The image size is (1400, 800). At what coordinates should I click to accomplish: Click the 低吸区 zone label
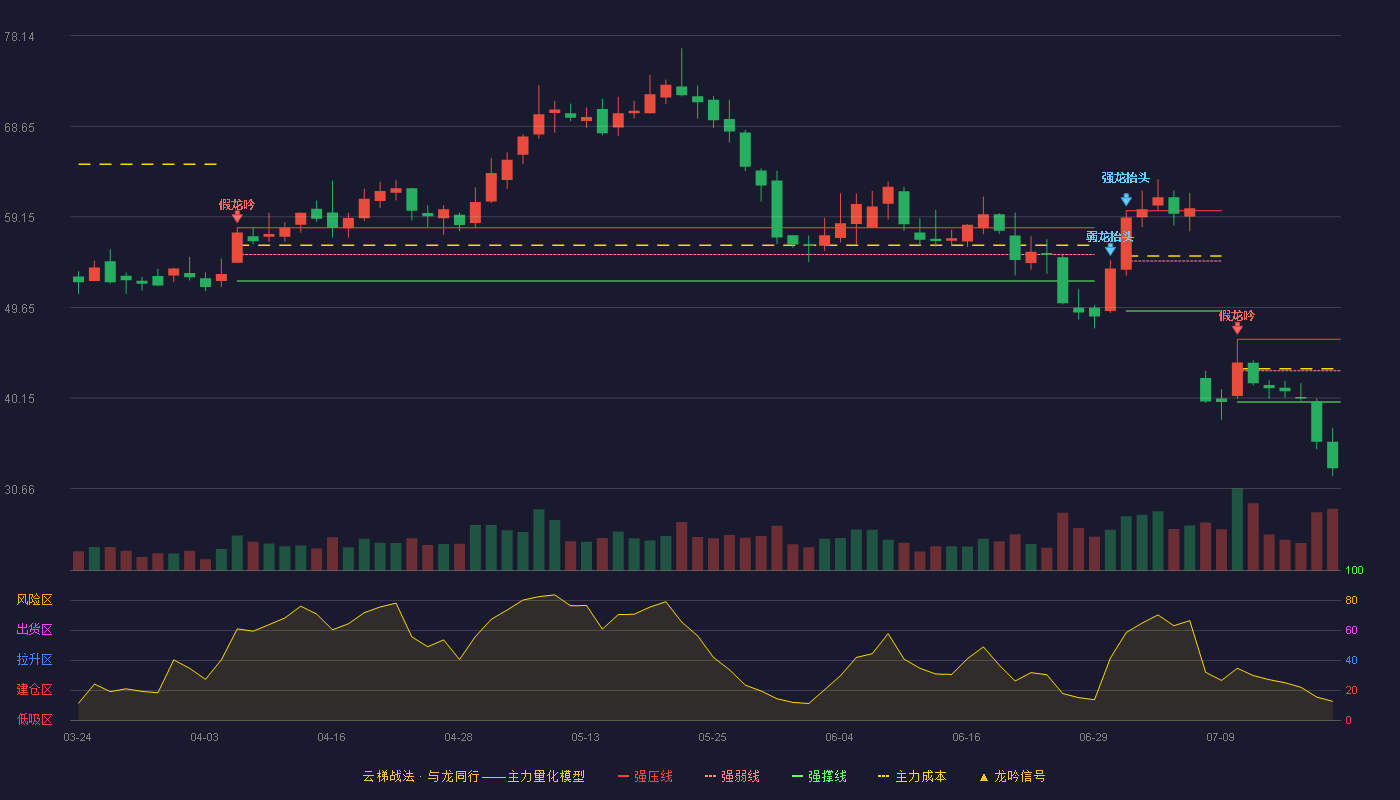pos(34,719)
